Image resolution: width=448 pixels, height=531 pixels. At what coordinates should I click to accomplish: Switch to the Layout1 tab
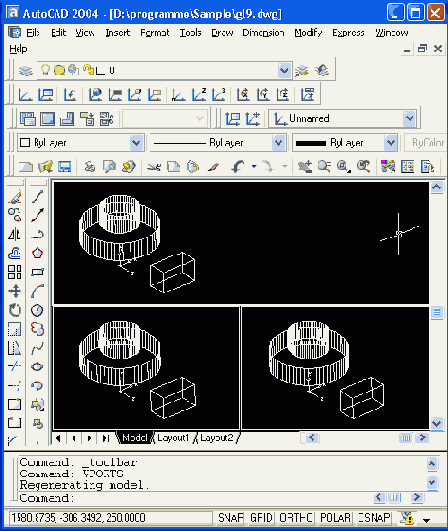point(173,438)
